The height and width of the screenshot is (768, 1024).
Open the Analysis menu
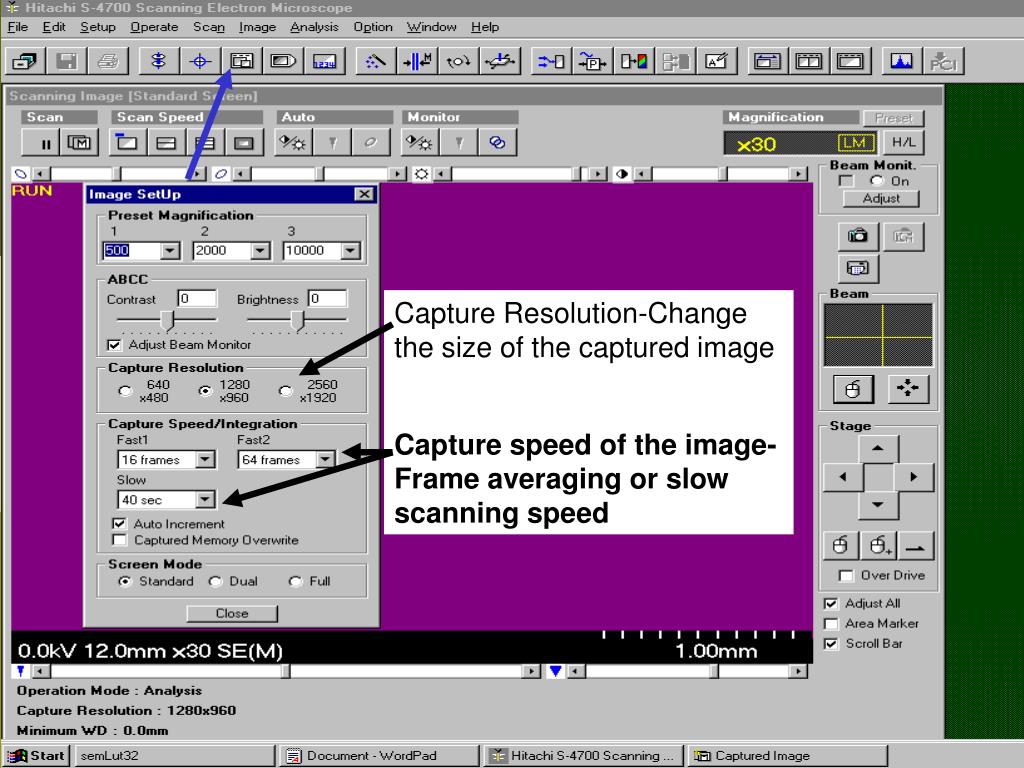pos(315,27)
